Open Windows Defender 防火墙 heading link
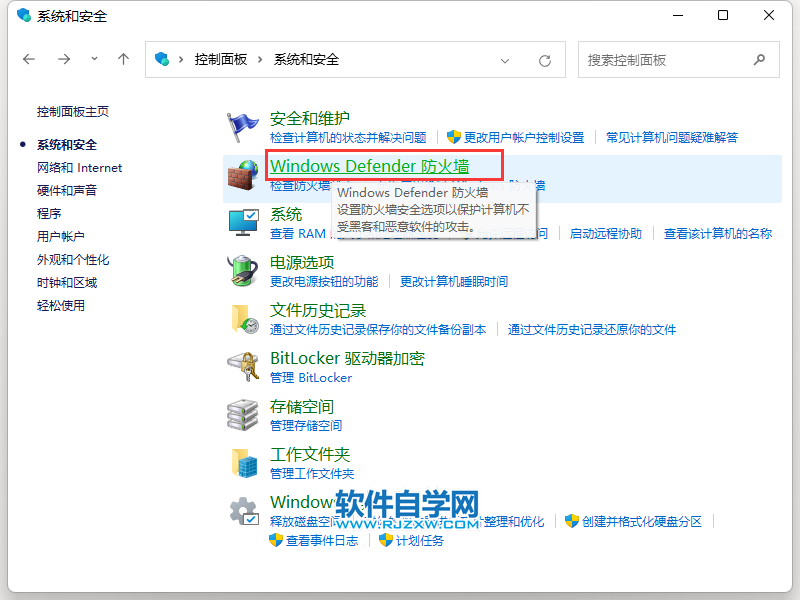Image resolution: width=800 pixels, height=600 pixels. tap(369, 166)
